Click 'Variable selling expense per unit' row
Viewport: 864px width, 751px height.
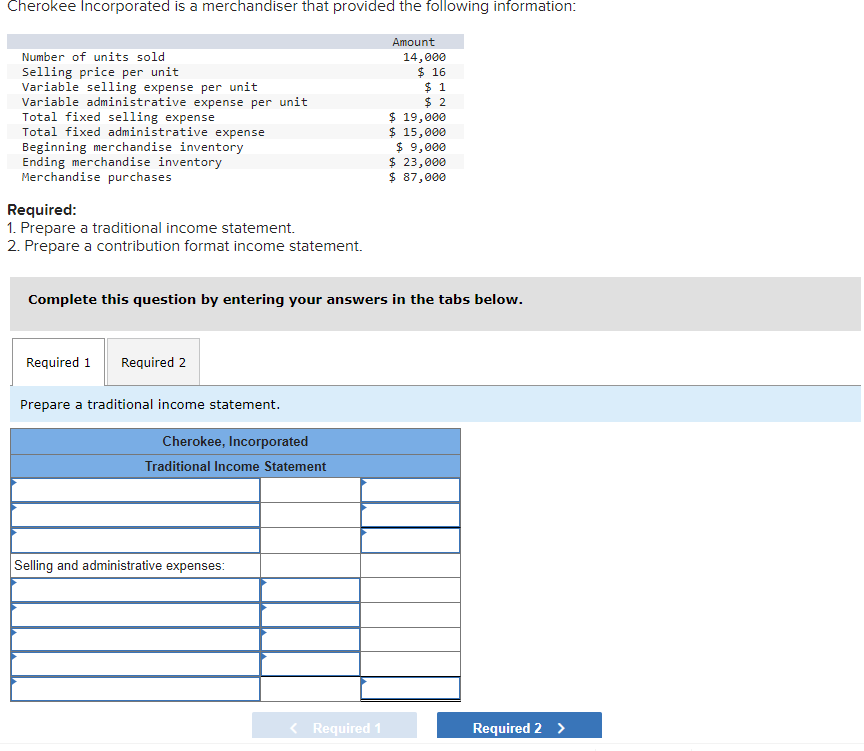(235, 87)
